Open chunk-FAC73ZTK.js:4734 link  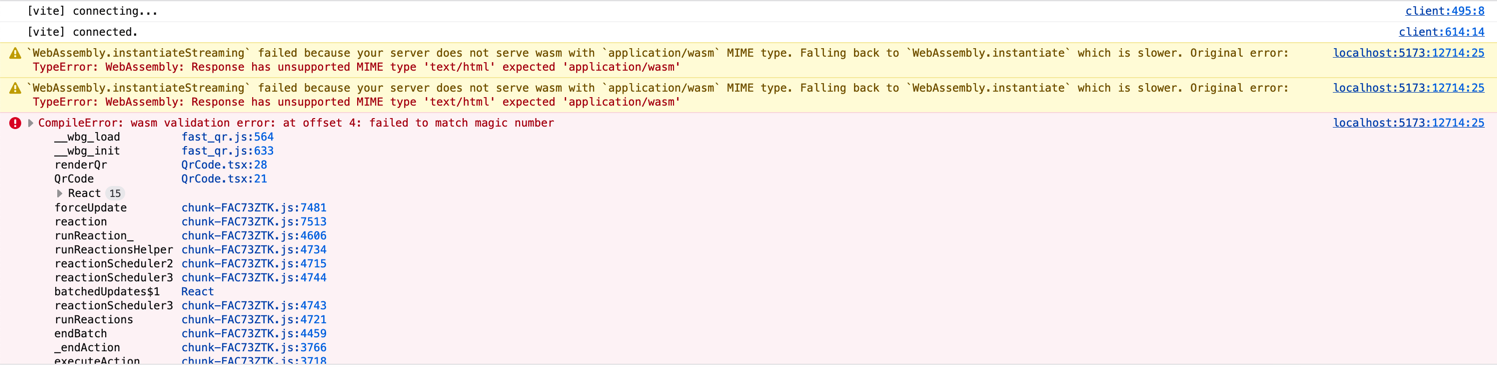click(254, 249)
